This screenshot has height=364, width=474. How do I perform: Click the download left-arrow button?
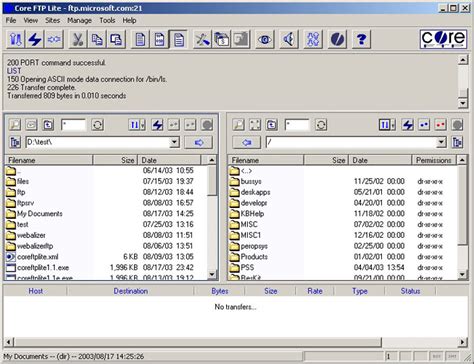pyautogui.click(x=246, y=142)
